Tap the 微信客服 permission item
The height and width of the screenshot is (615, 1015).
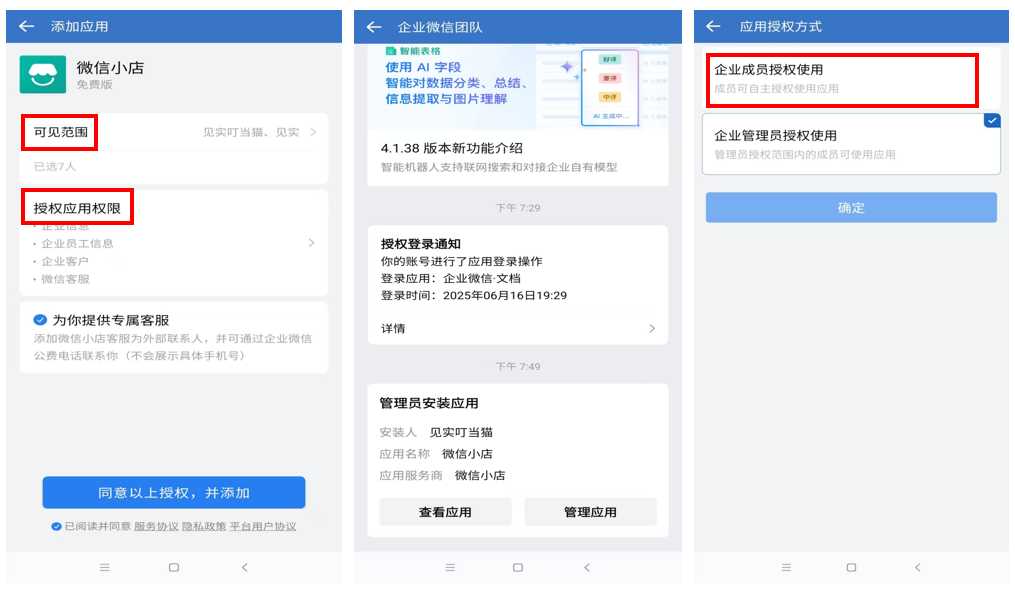65,279
